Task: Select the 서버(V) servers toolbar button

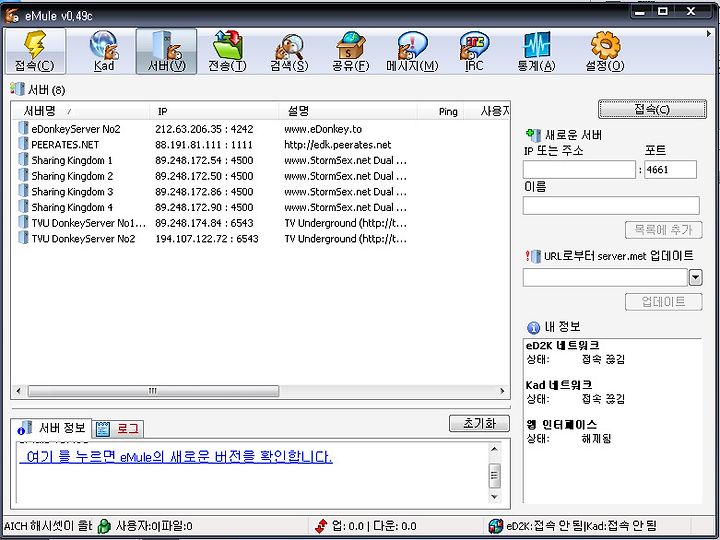Action: coord(166,51)
